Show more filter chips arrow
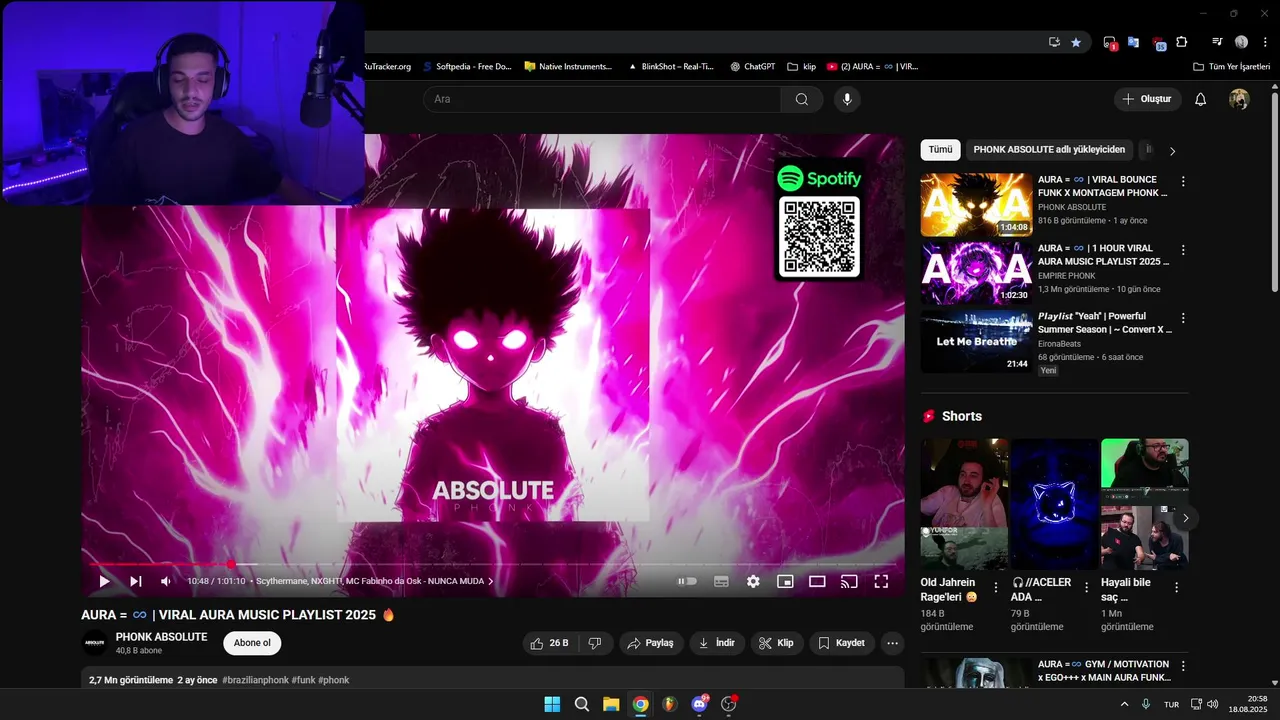This screenshot has width=1280, height=720. [x=1172, y=151]
